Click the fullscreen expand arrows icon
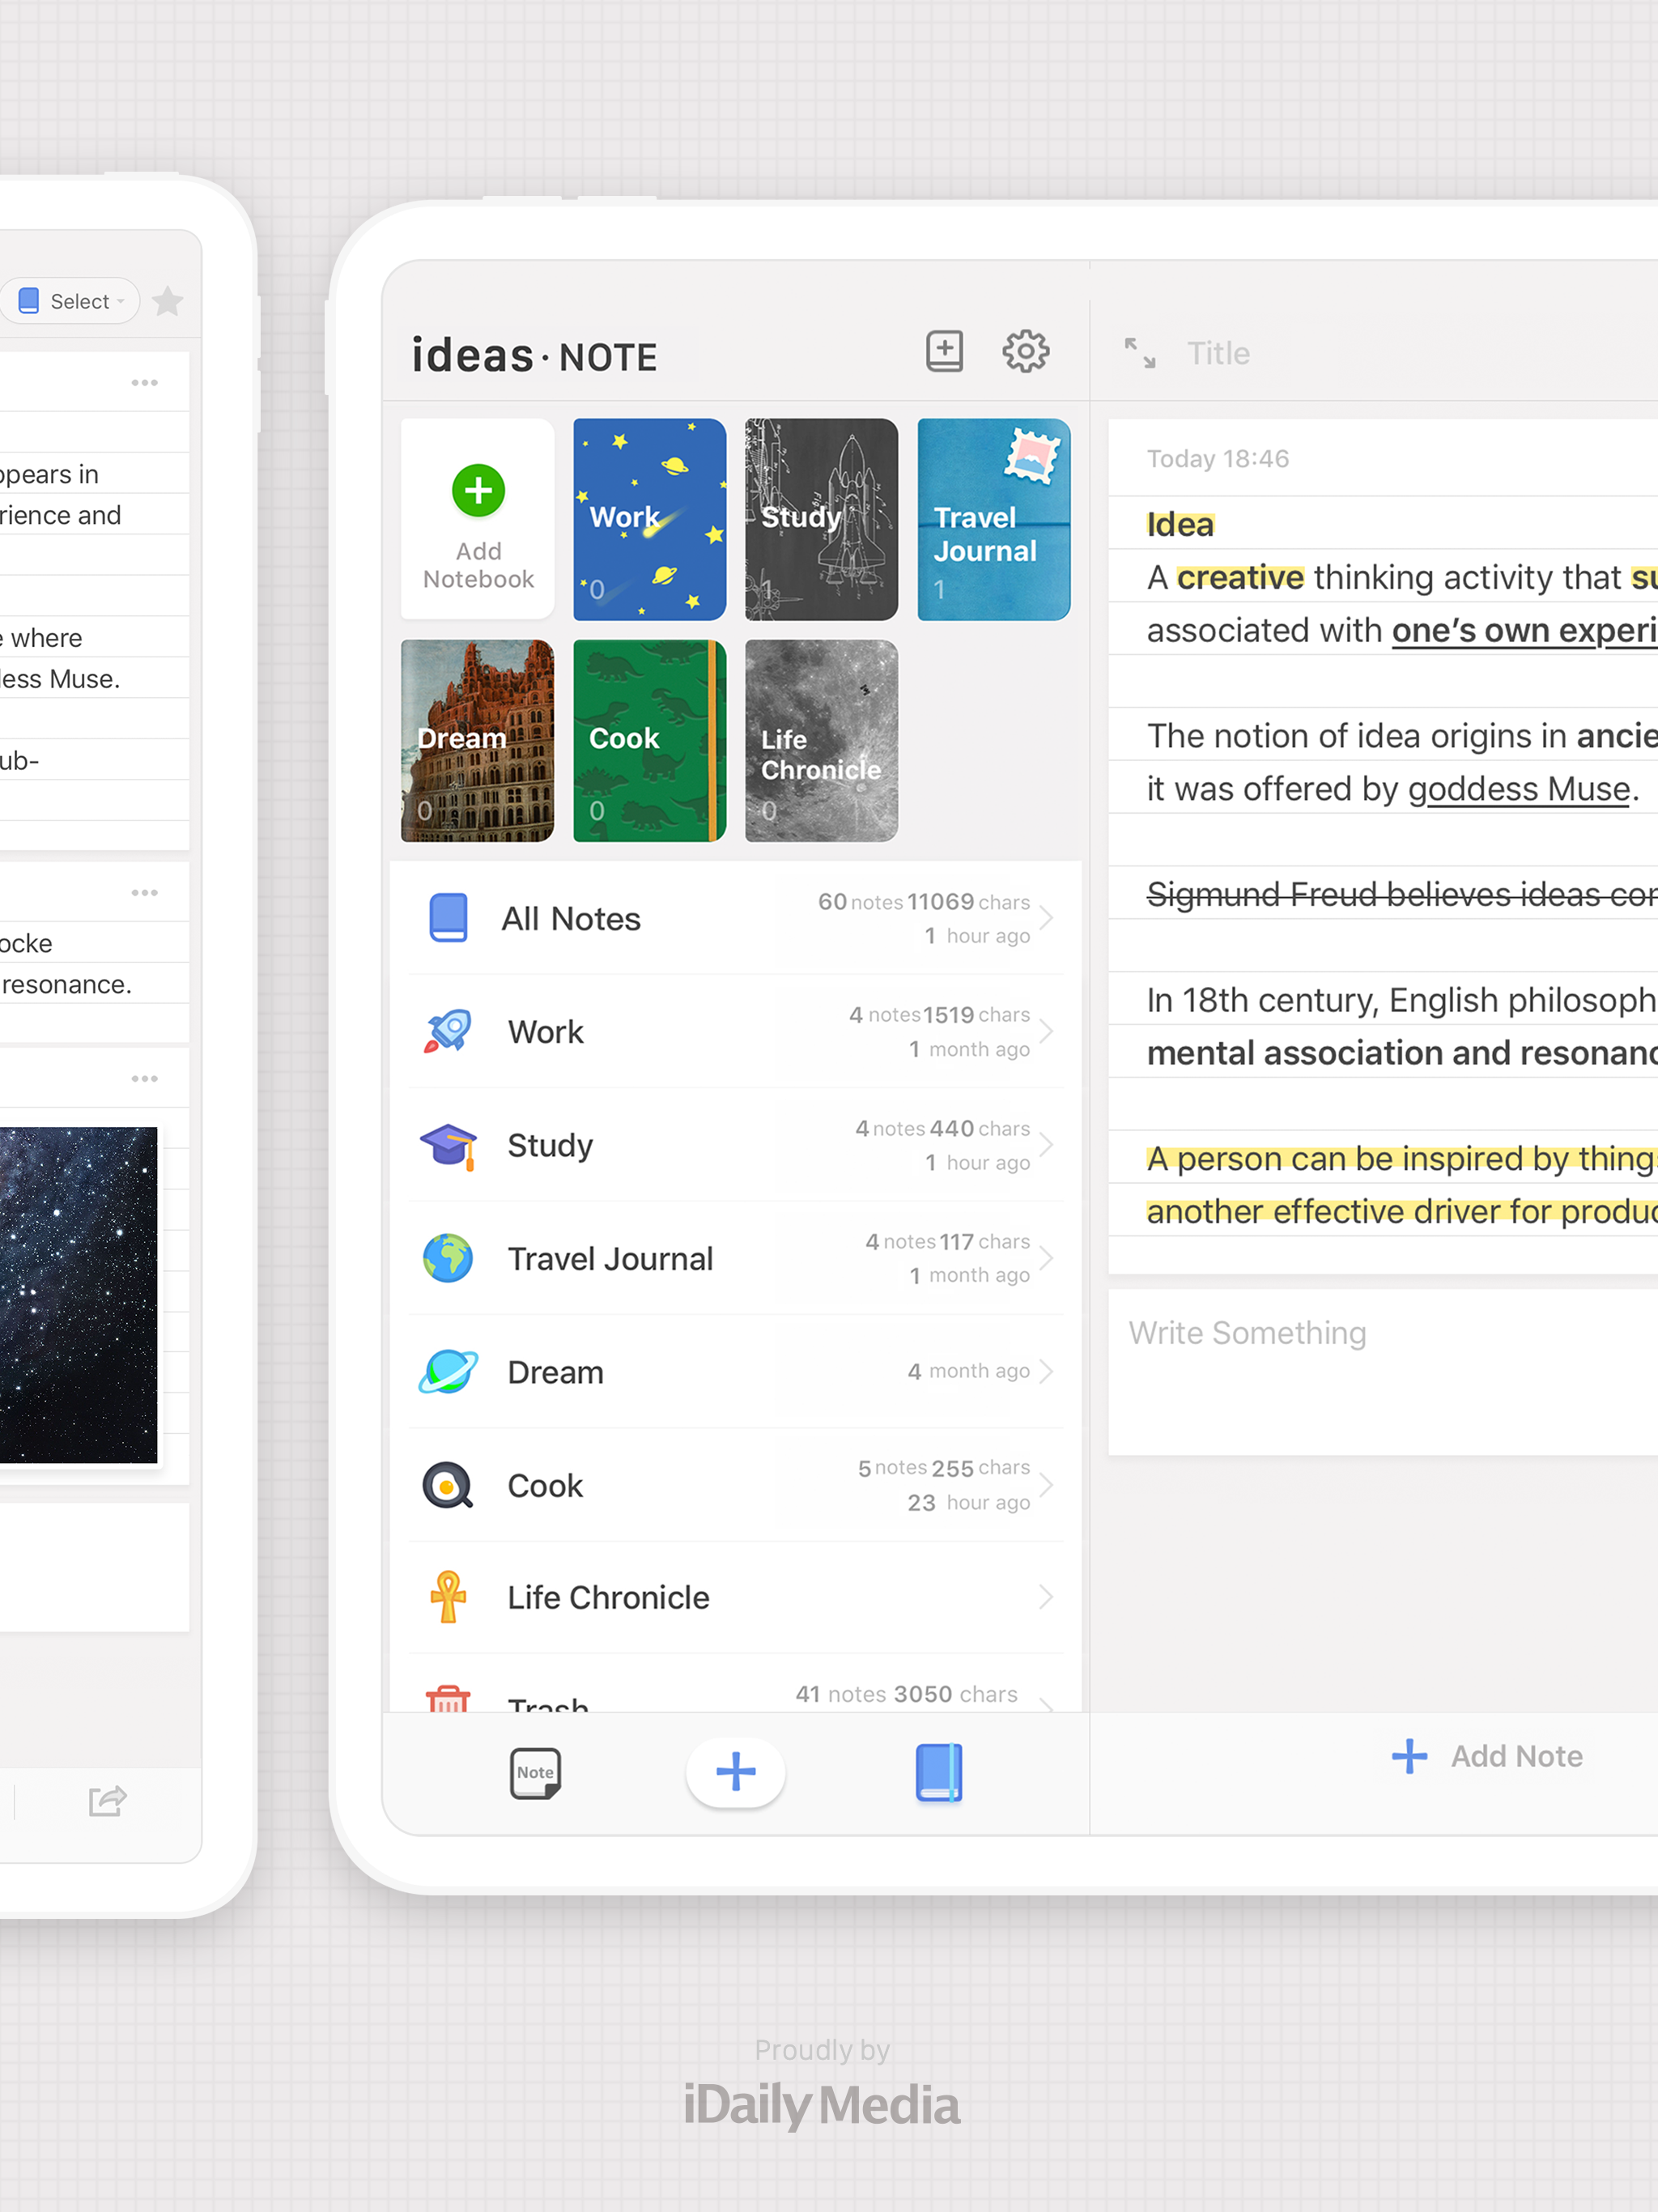Image resolution: width=1658 pixels, height=2212 pixels. pos(1139,353)
